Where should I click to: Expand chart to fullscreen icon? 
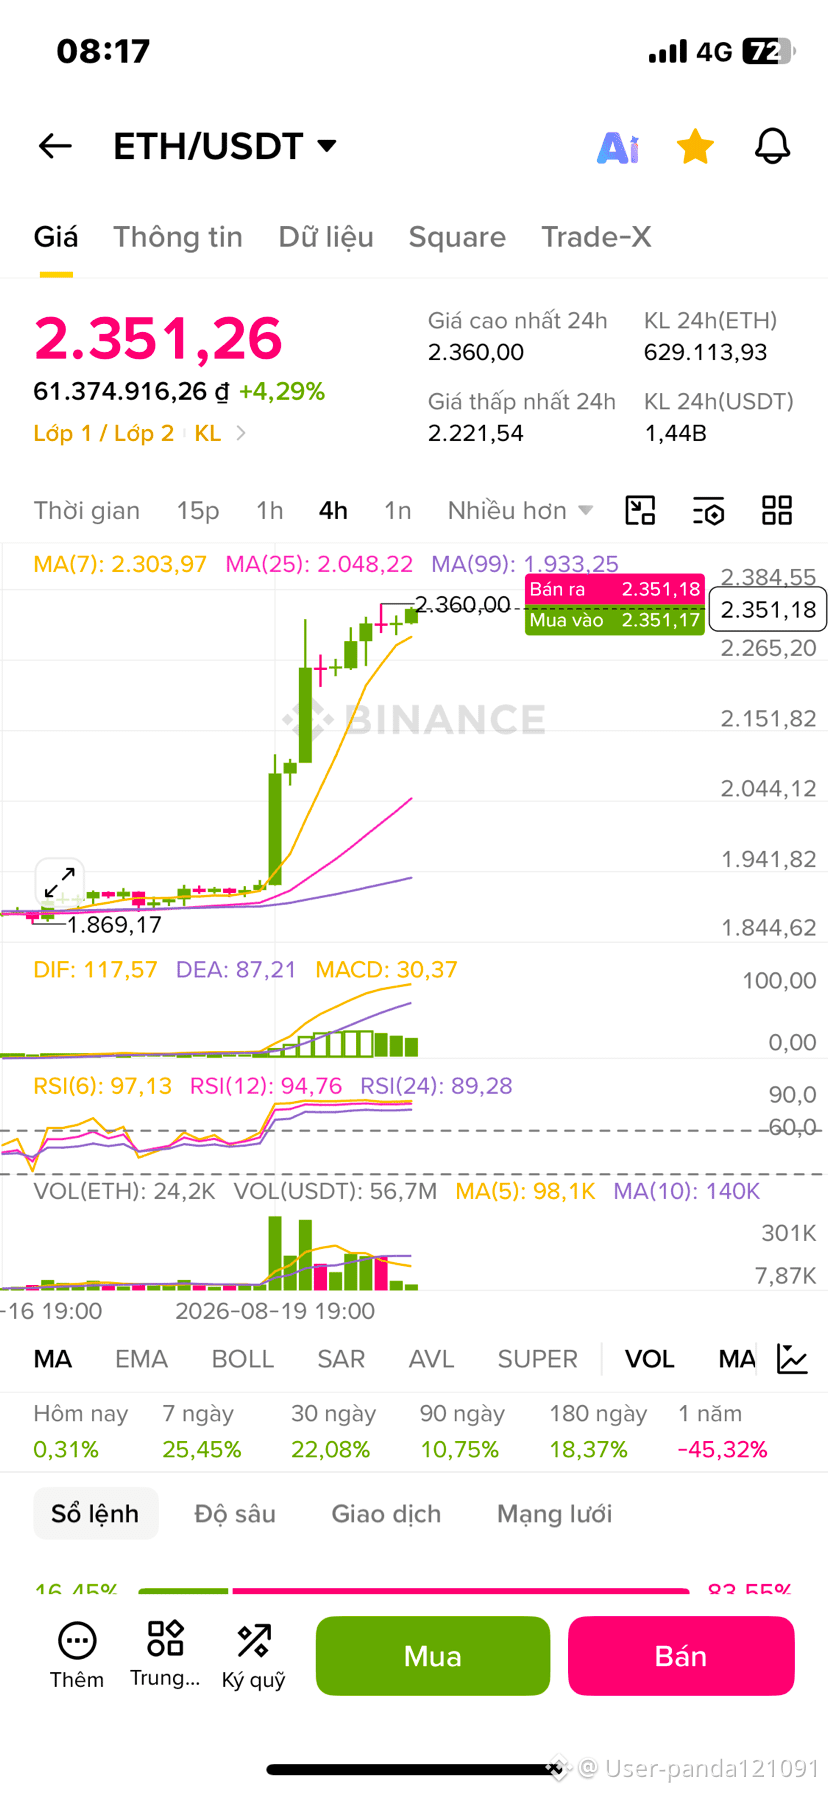pyautogui.click(x=60, y=883)
